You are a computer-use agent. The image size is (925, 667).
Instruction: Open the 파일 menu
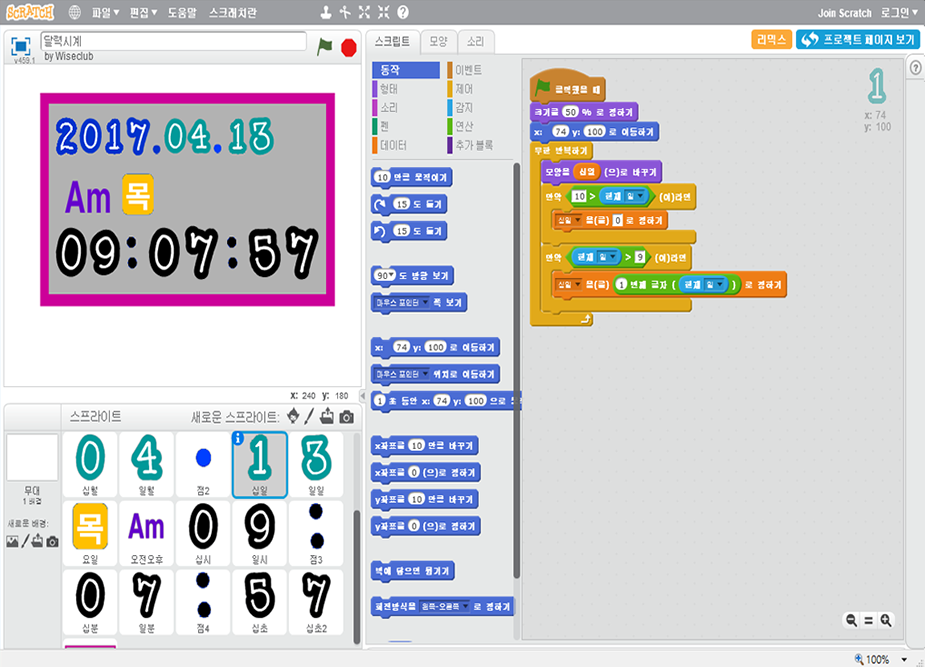pyautogui.click(x=105, y=13)
